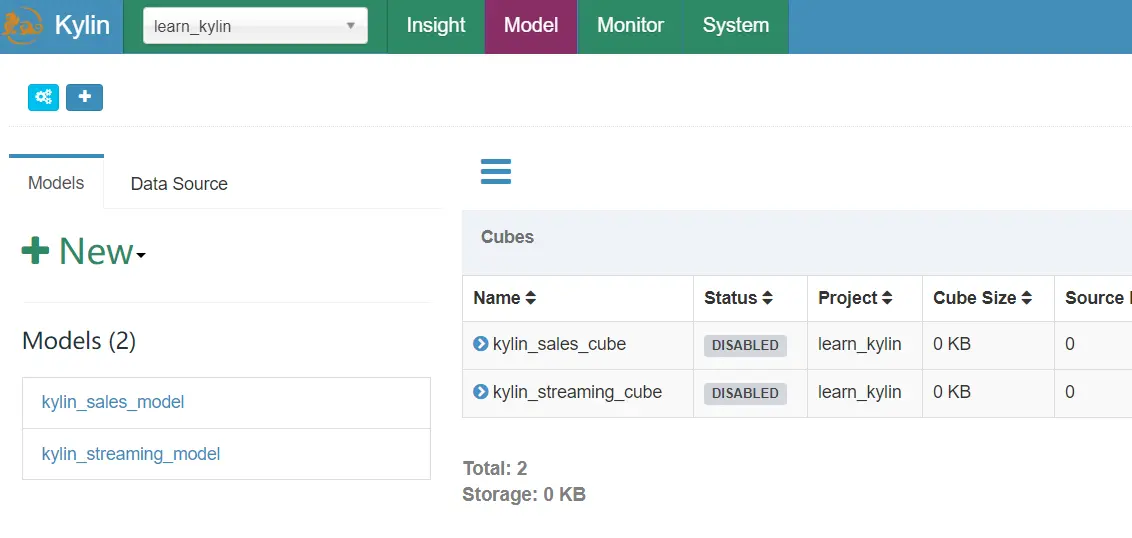Click the DISABLED badge of kylin_sales_cube
The height and width of the screenshot is (538, 1132).
click(x=745, y=345)
